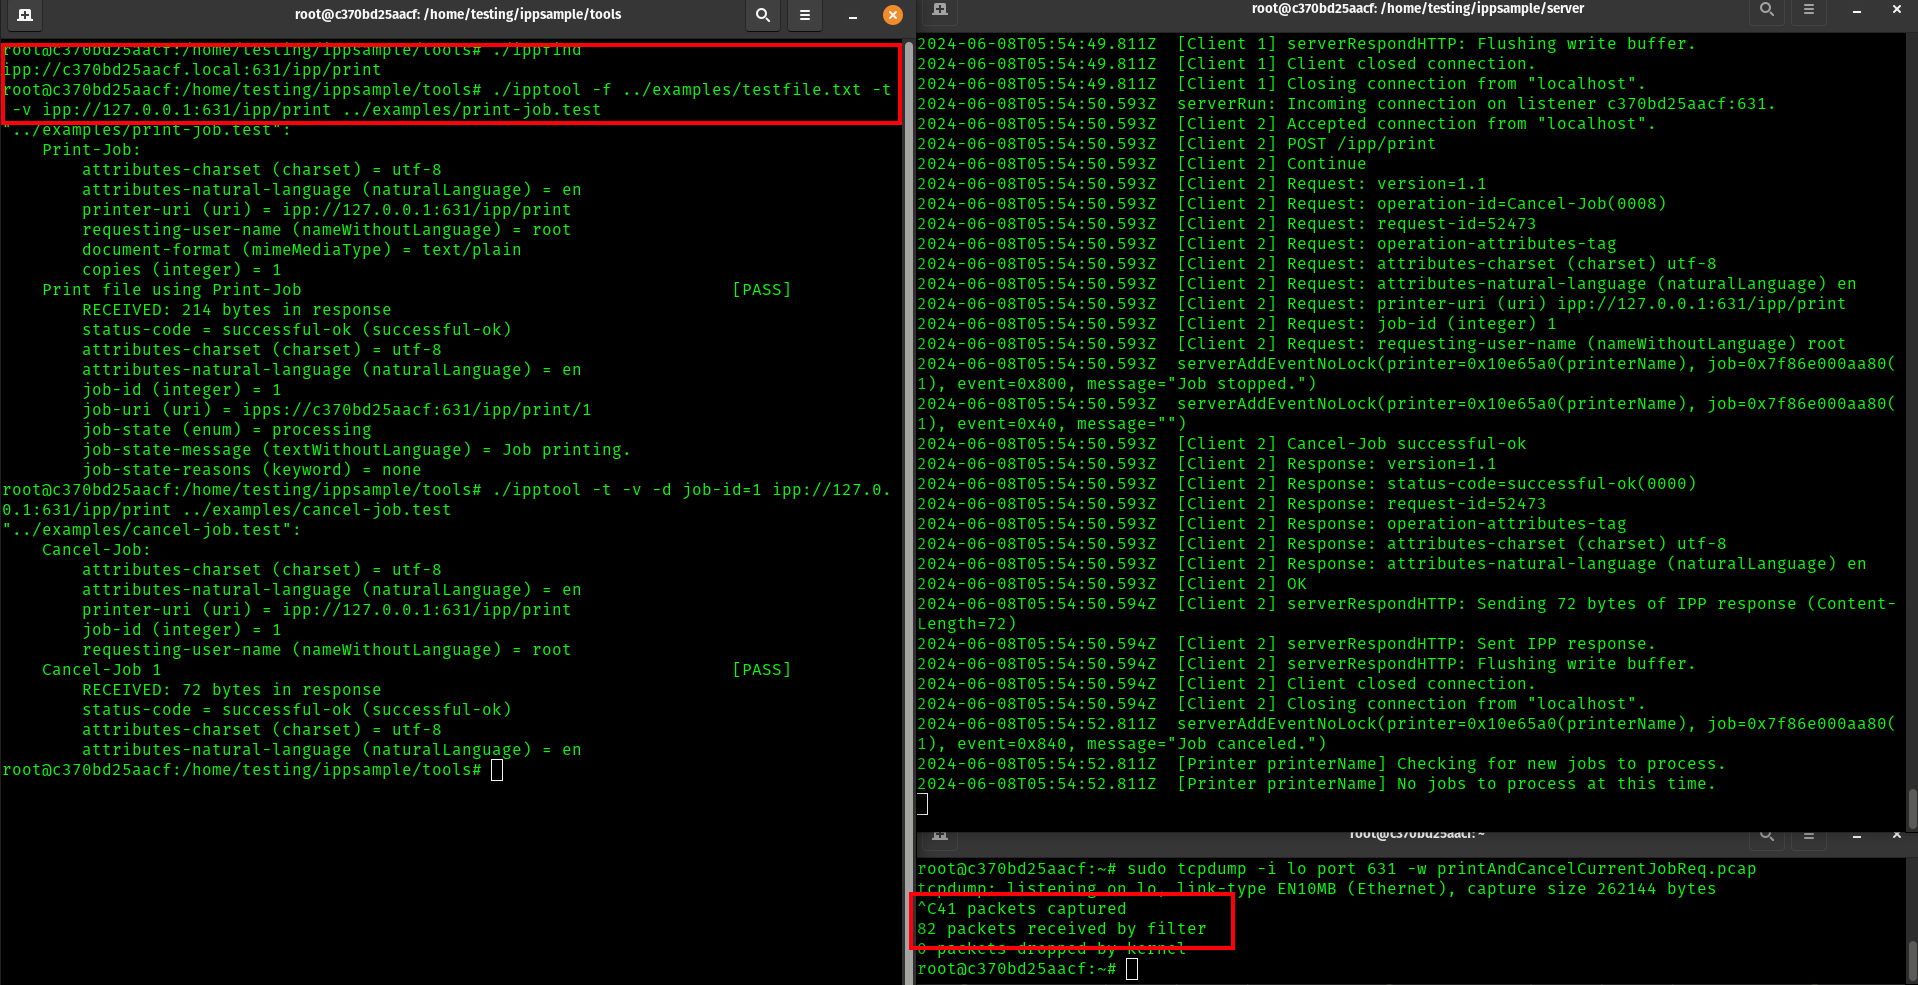Click search icon in ippsample/tools terminal
This screenshot has width=1918, height=985.
click(763, 15)
